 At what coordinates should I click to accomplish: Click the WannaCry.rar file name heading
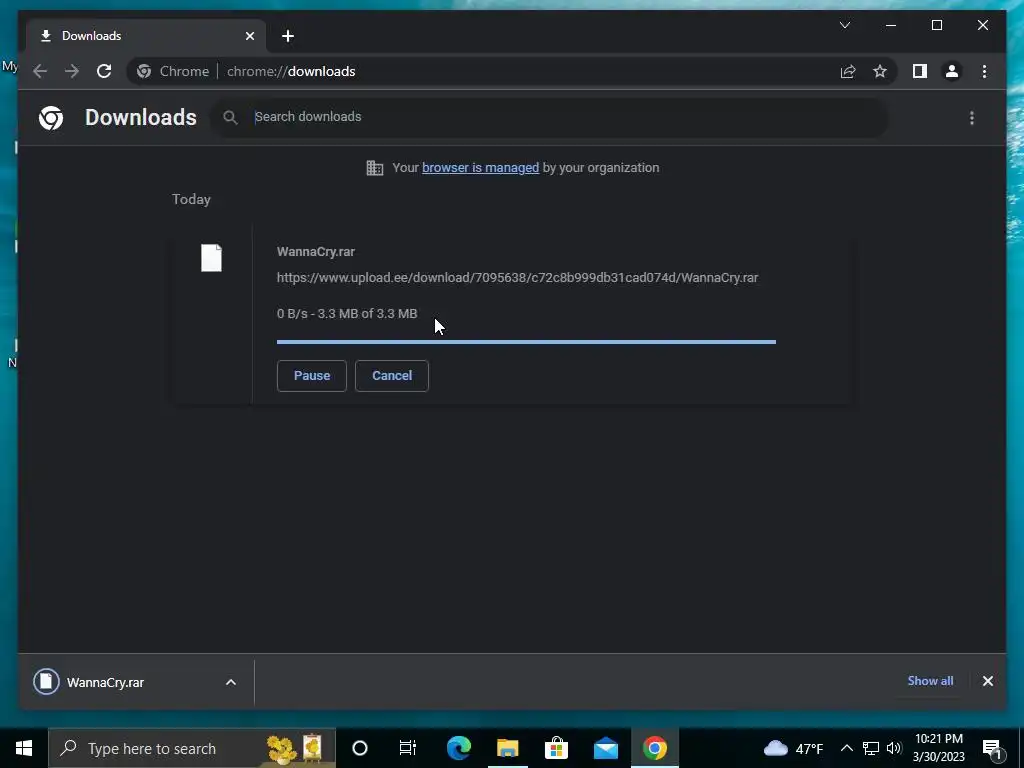tap(315, 251)
